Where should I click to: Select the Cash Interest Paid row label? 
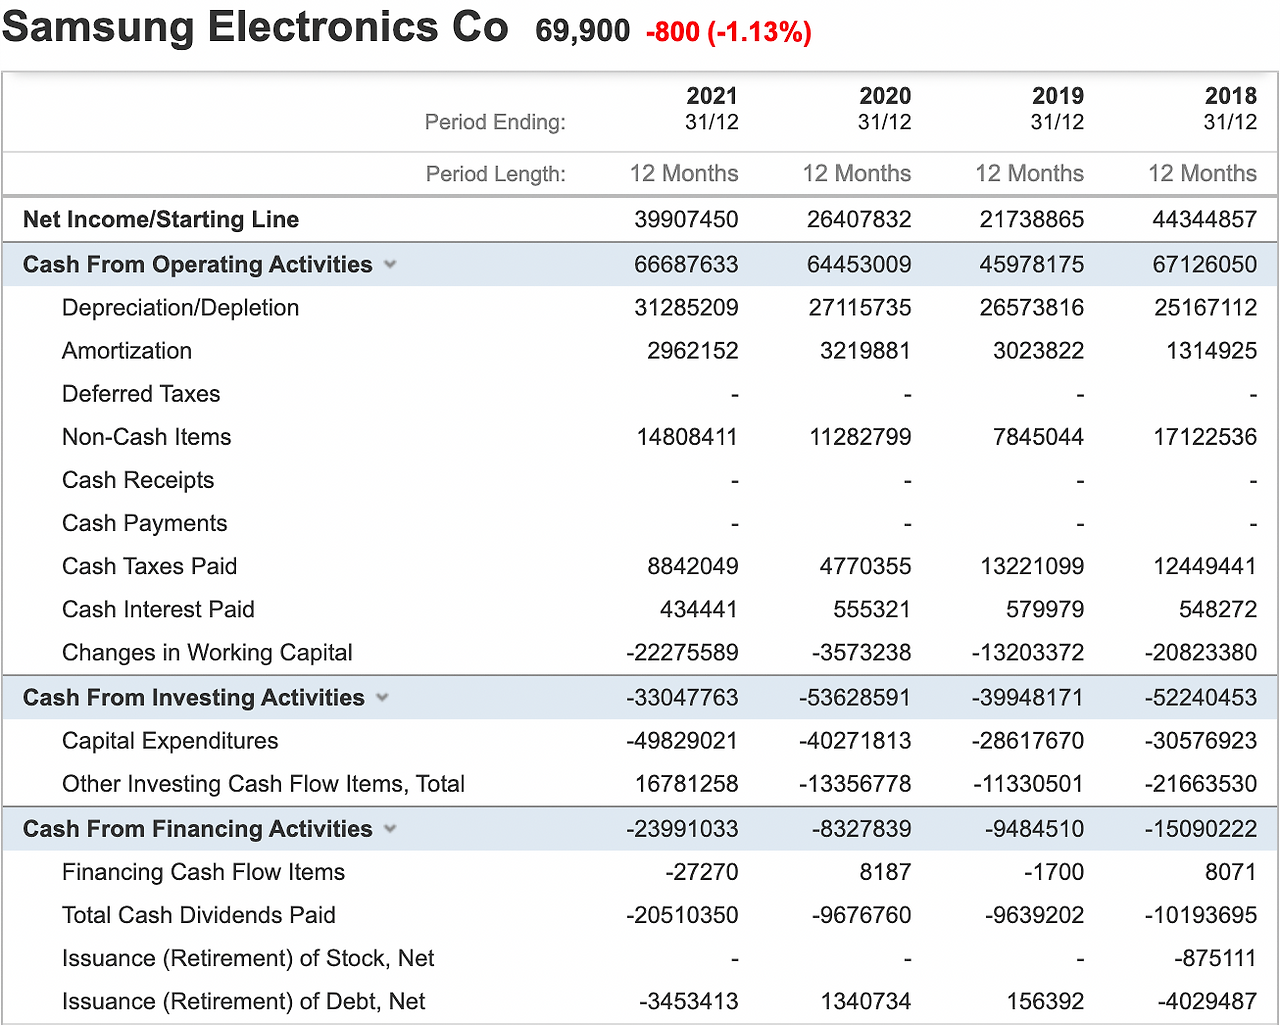tap(158, 609)
